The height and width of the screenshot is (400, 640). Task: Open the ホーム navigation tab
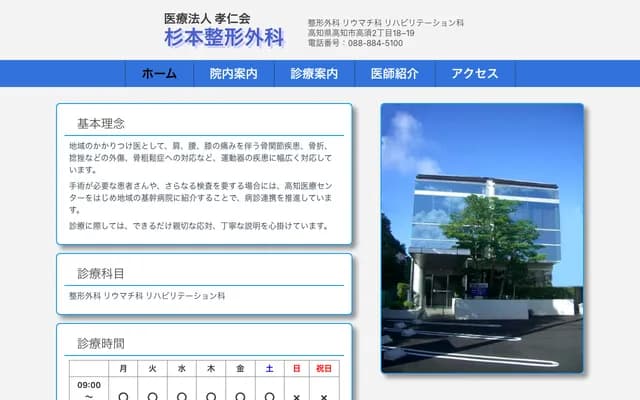pyautogui.click(x=159, y=74)
